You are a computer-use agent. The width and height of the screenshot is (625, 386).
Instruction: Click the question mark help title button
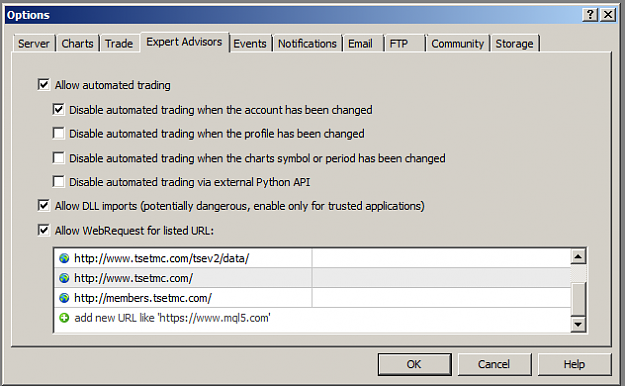click(x=590, y=15)
